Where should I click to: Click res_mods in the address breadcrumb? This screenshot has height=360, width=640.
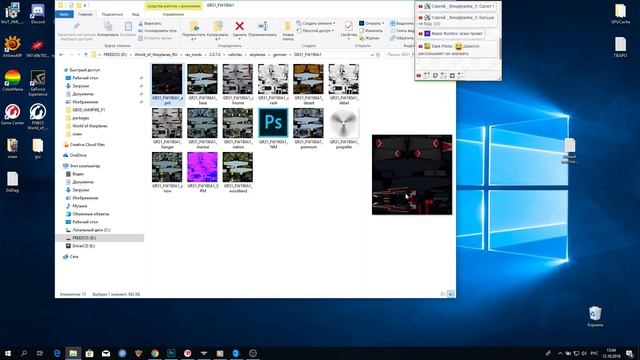click(193, 54)
